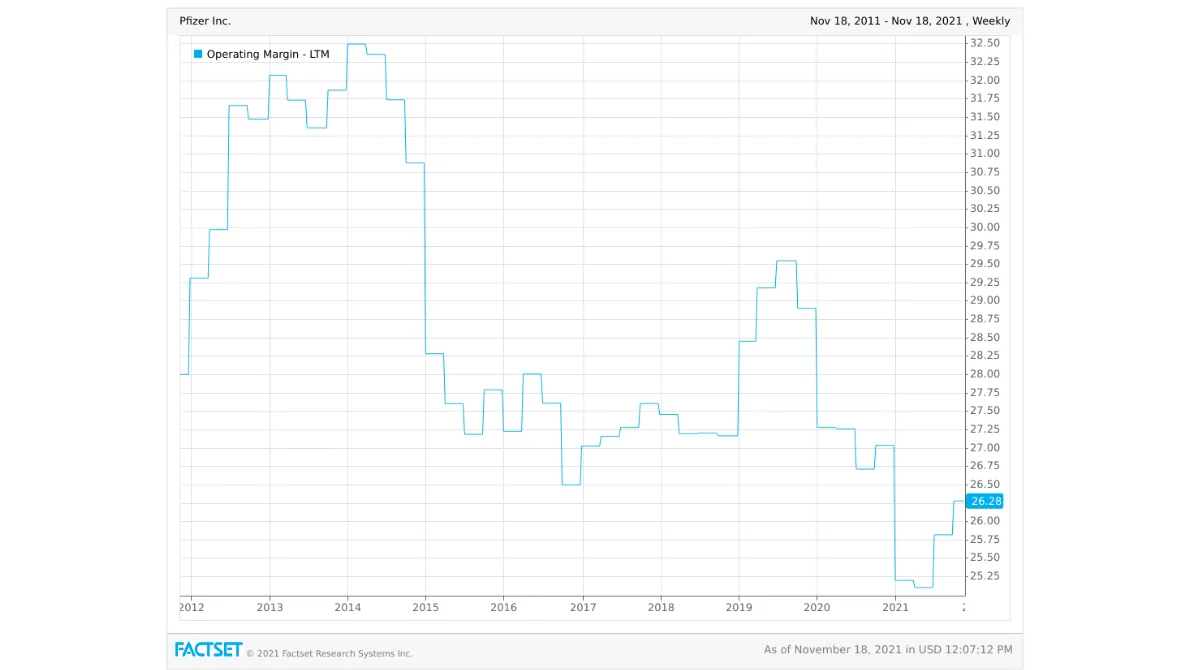Select the highlighted 26.28 value flag
The image size is (1200, 670).
984,501
